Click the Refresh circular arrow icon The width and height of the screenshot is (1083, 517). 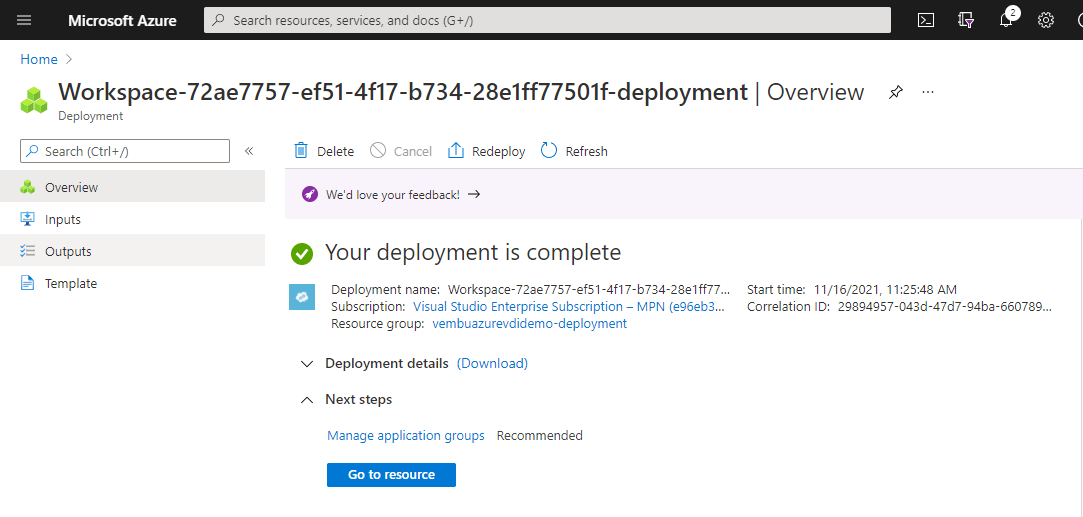point(549,150)
